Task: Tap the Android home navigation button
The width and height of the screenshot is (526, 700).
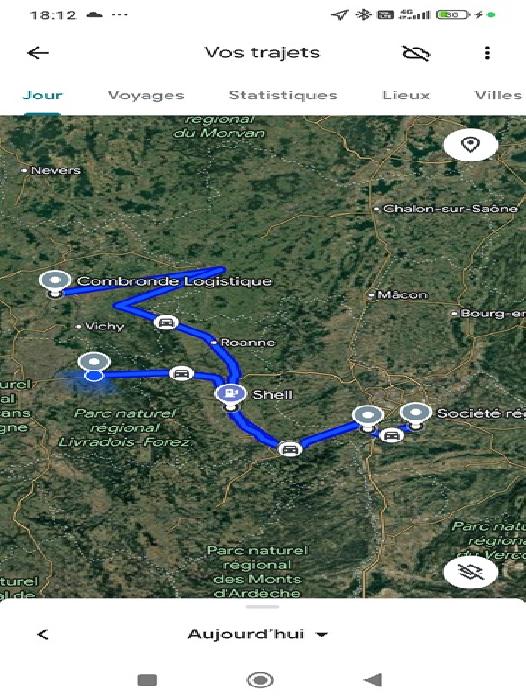Action: [x=260, y=680]
